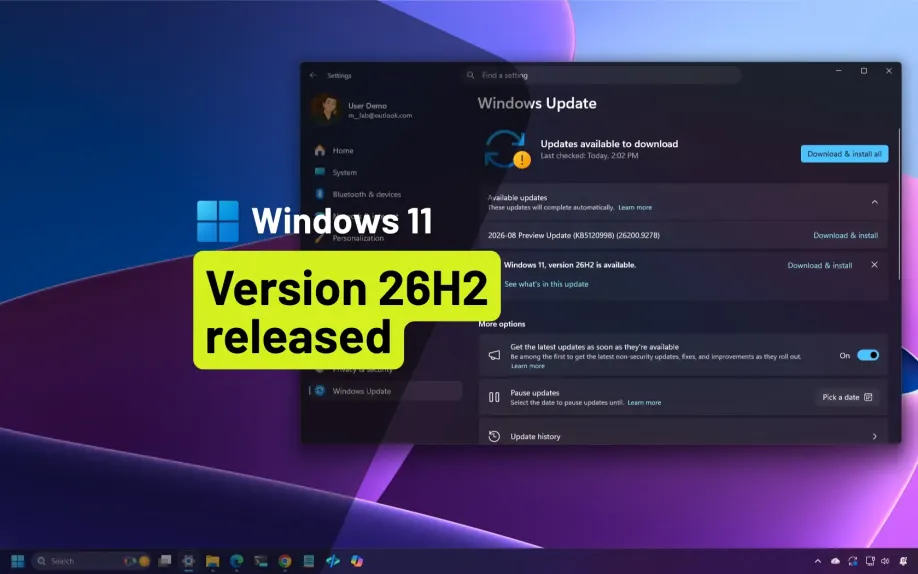Image resolution: width=918 pixels, height=574 pixels.
Task: Download & install the 2026-08 Preview Update
Action: tap(845, 235)
